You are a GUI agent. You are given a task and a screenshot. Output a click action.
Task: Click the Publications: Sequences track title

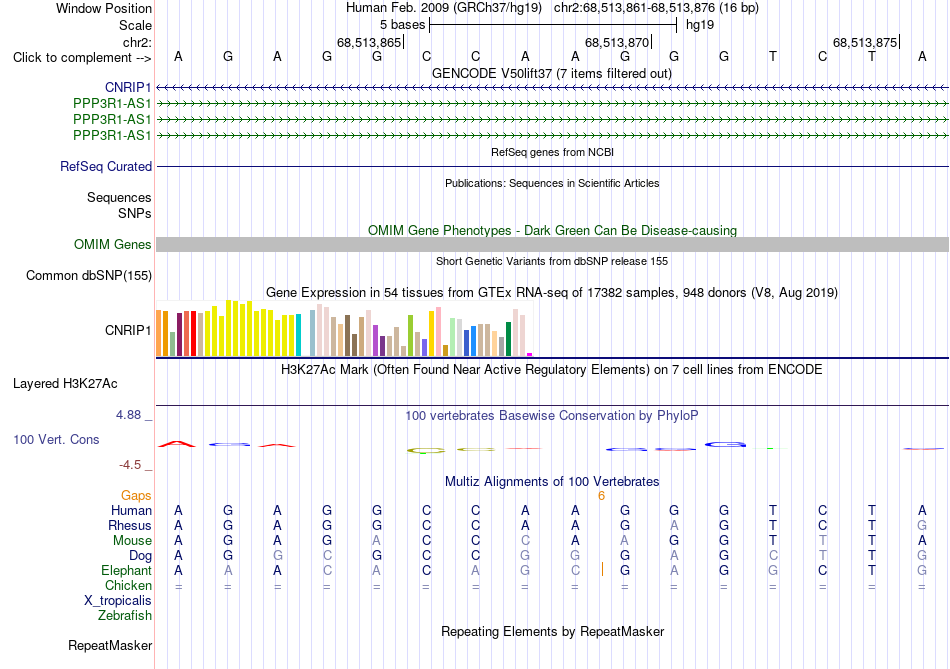(x=552, y=183)
